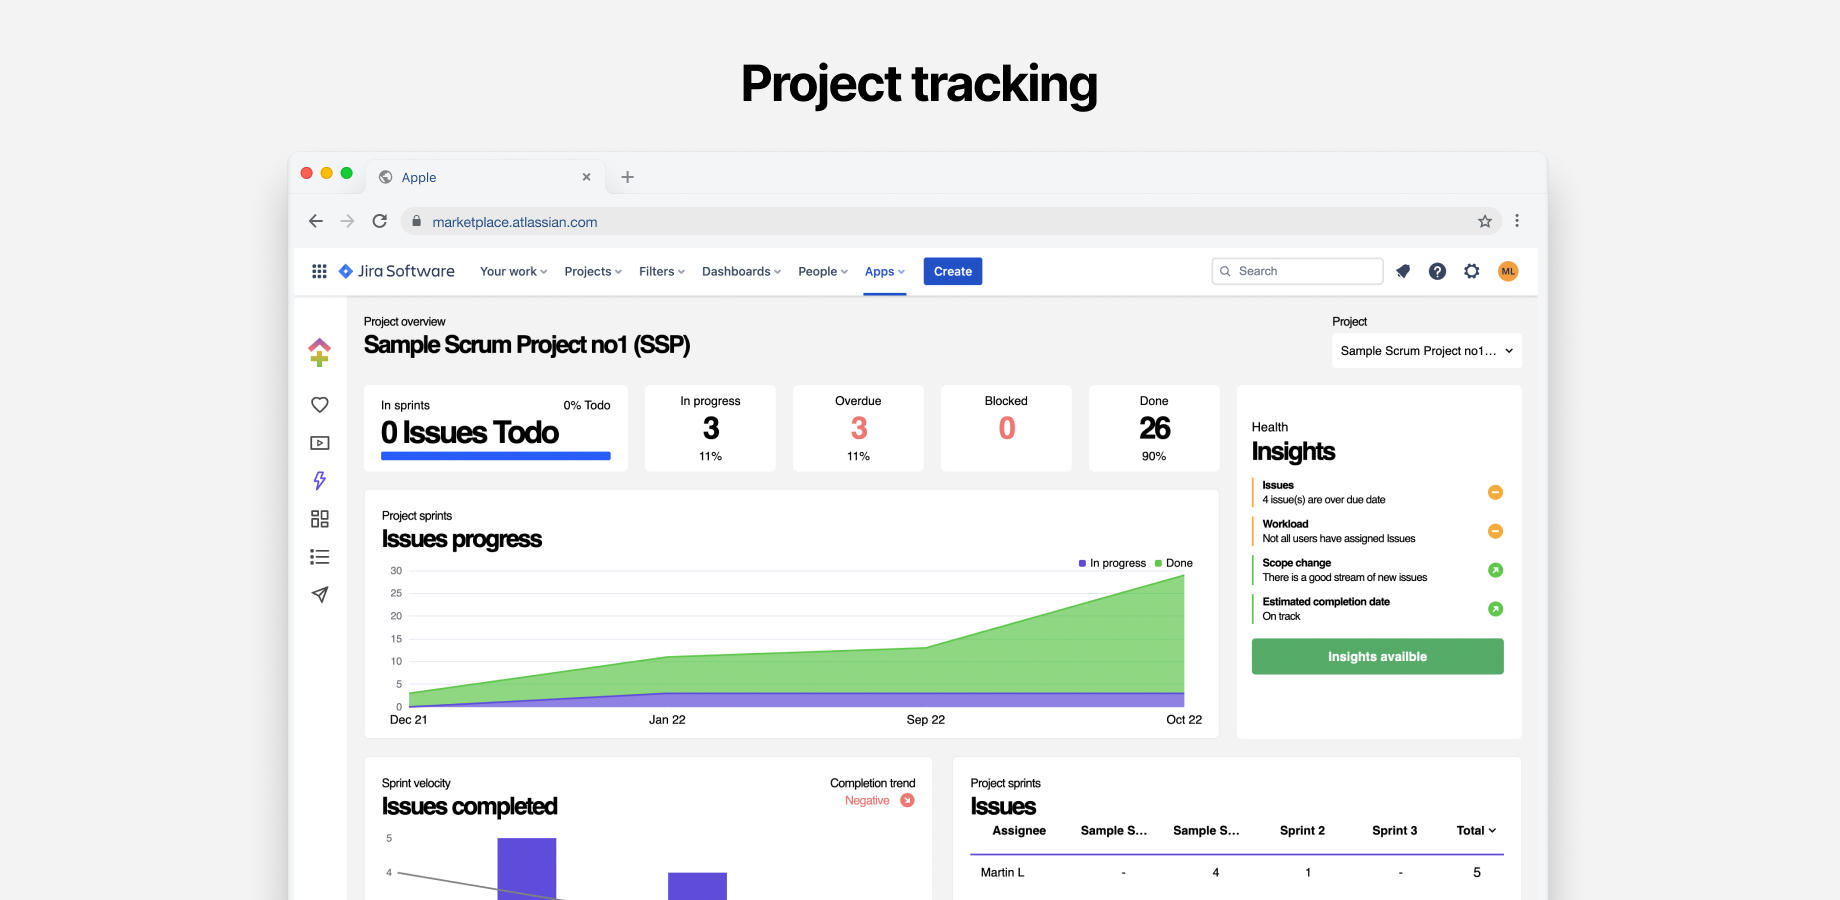Toggle the In progress chart legend
The height and width of the screenshot is (900, 1840).
point(1112,563)
